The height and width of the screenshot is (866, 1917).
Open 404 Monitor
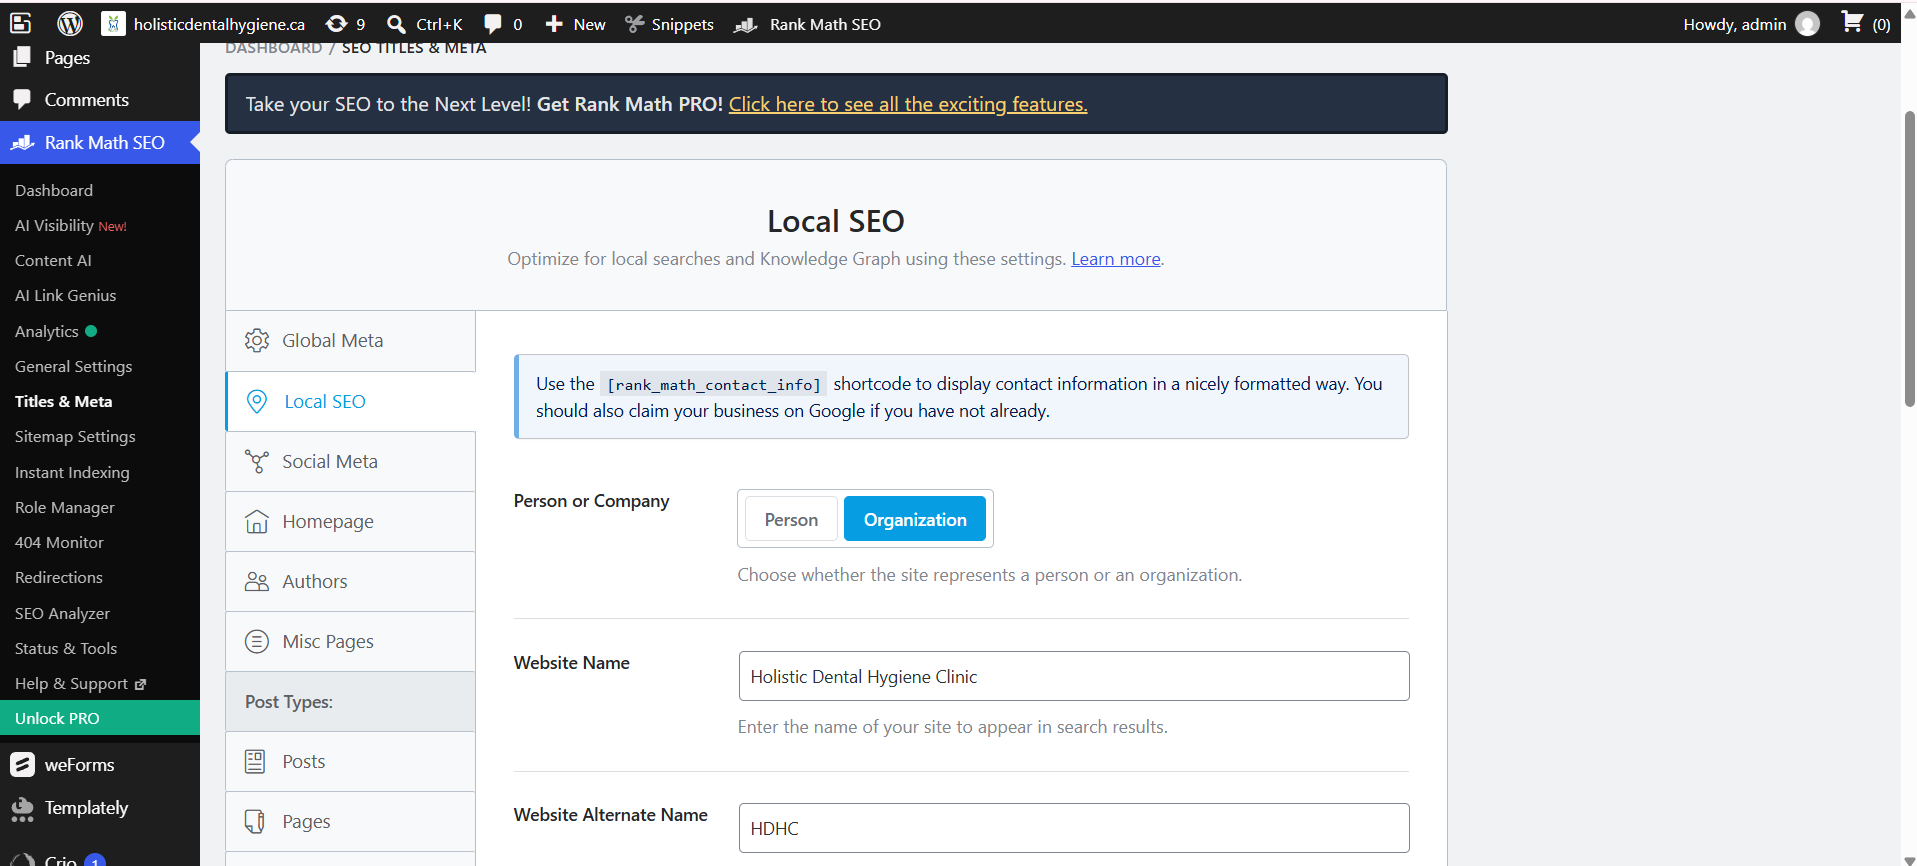[x=59, y=542]
